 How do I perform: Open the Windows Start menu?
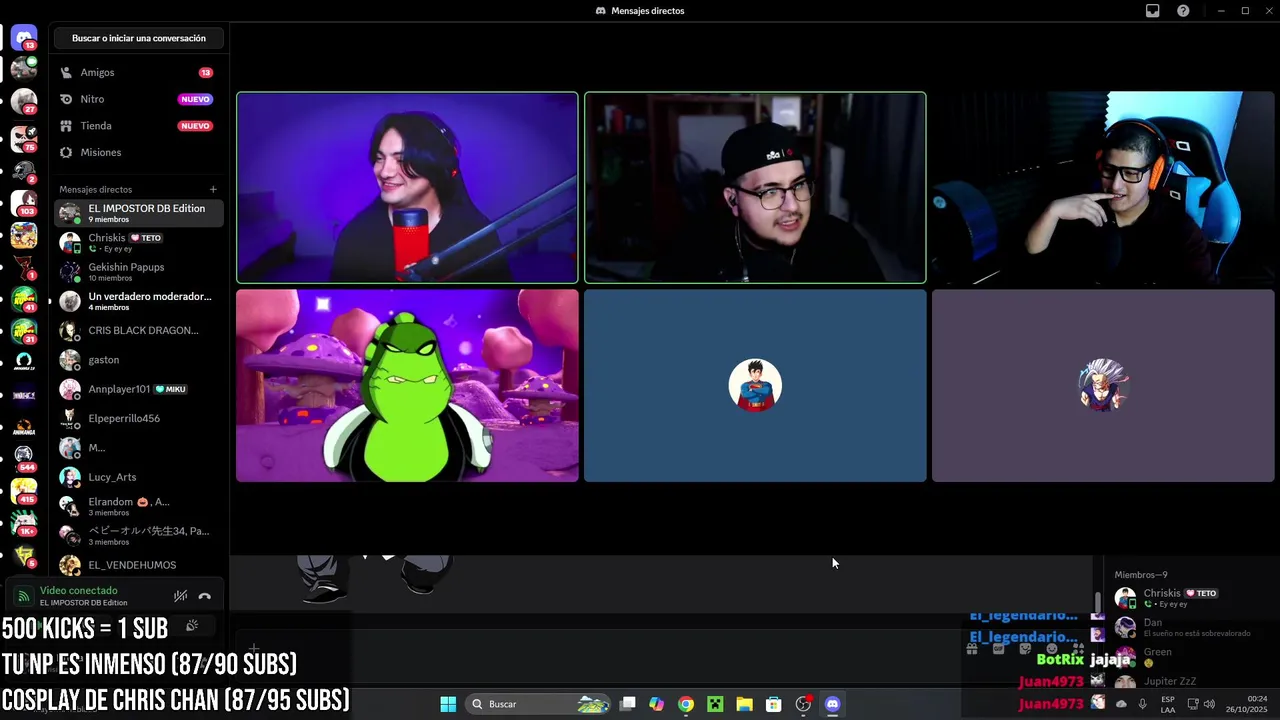click(x=448, y=704)
